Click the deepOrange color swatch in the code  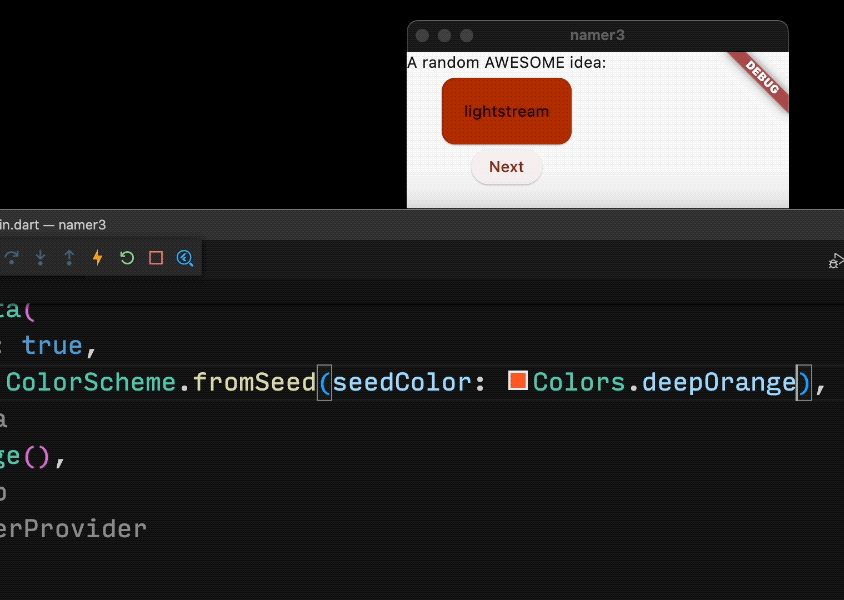coord(518,380)
